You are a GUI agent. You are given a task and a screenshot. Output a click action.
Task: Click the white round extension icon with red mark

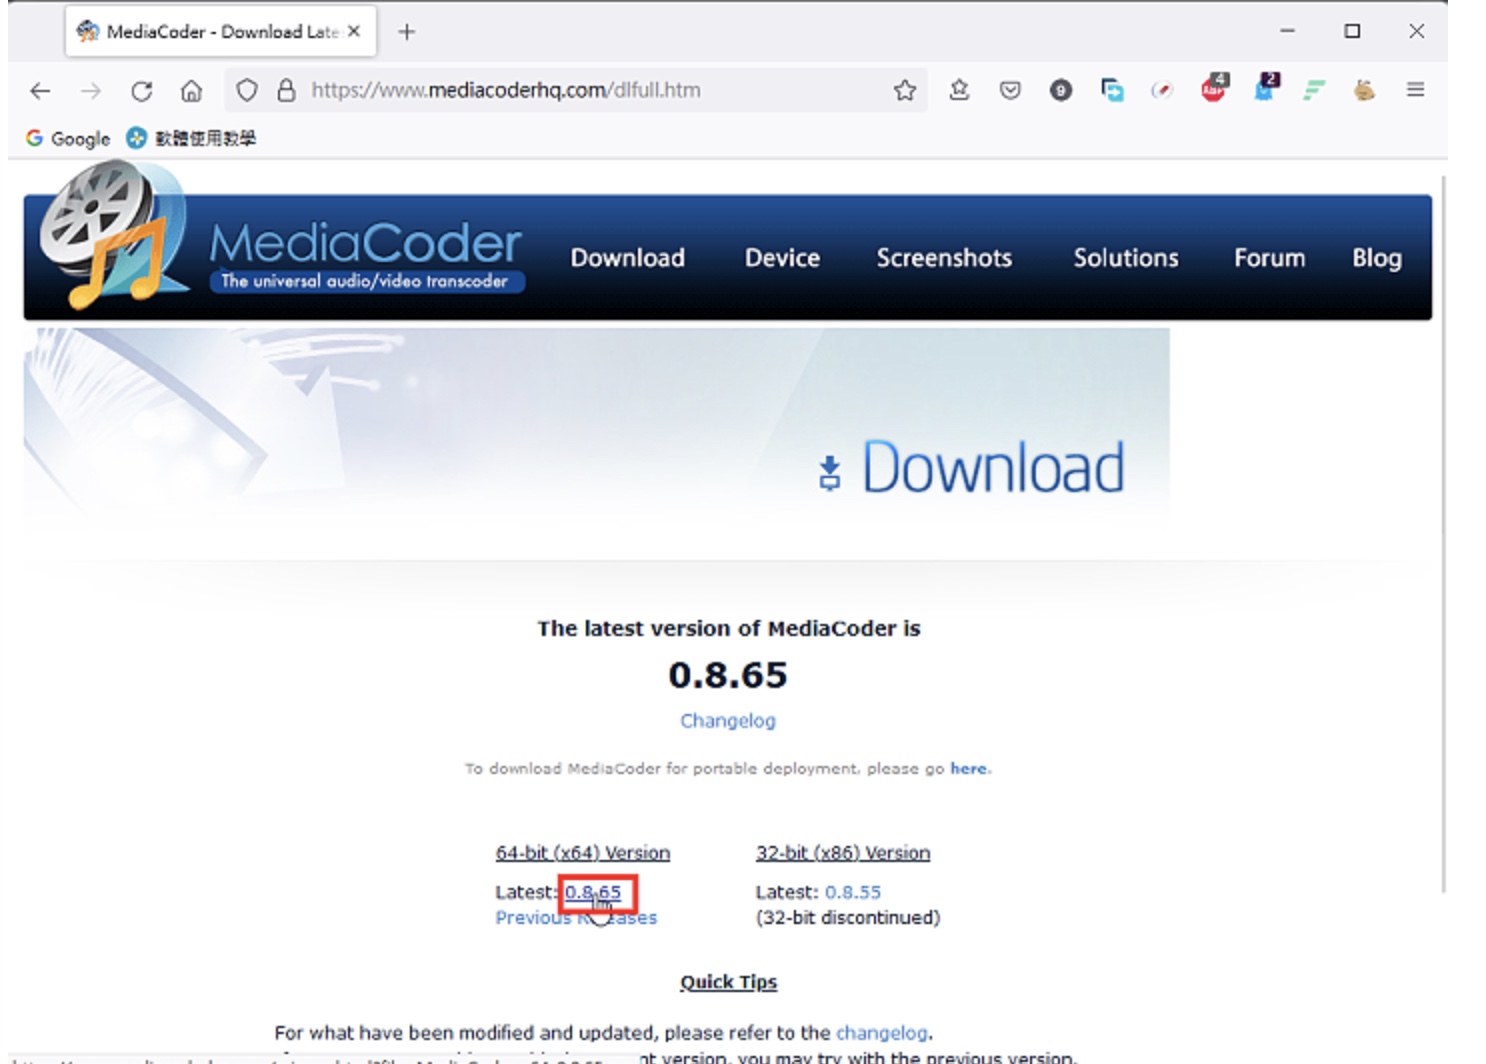point(1162,91)
